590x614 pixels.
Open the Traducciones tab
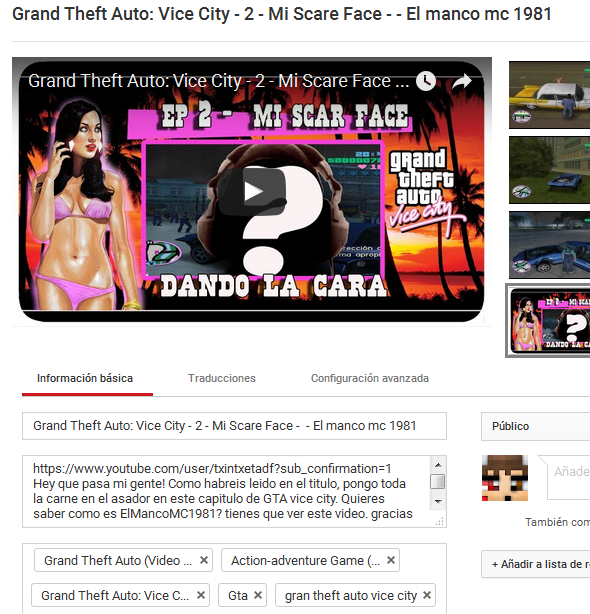222,378
